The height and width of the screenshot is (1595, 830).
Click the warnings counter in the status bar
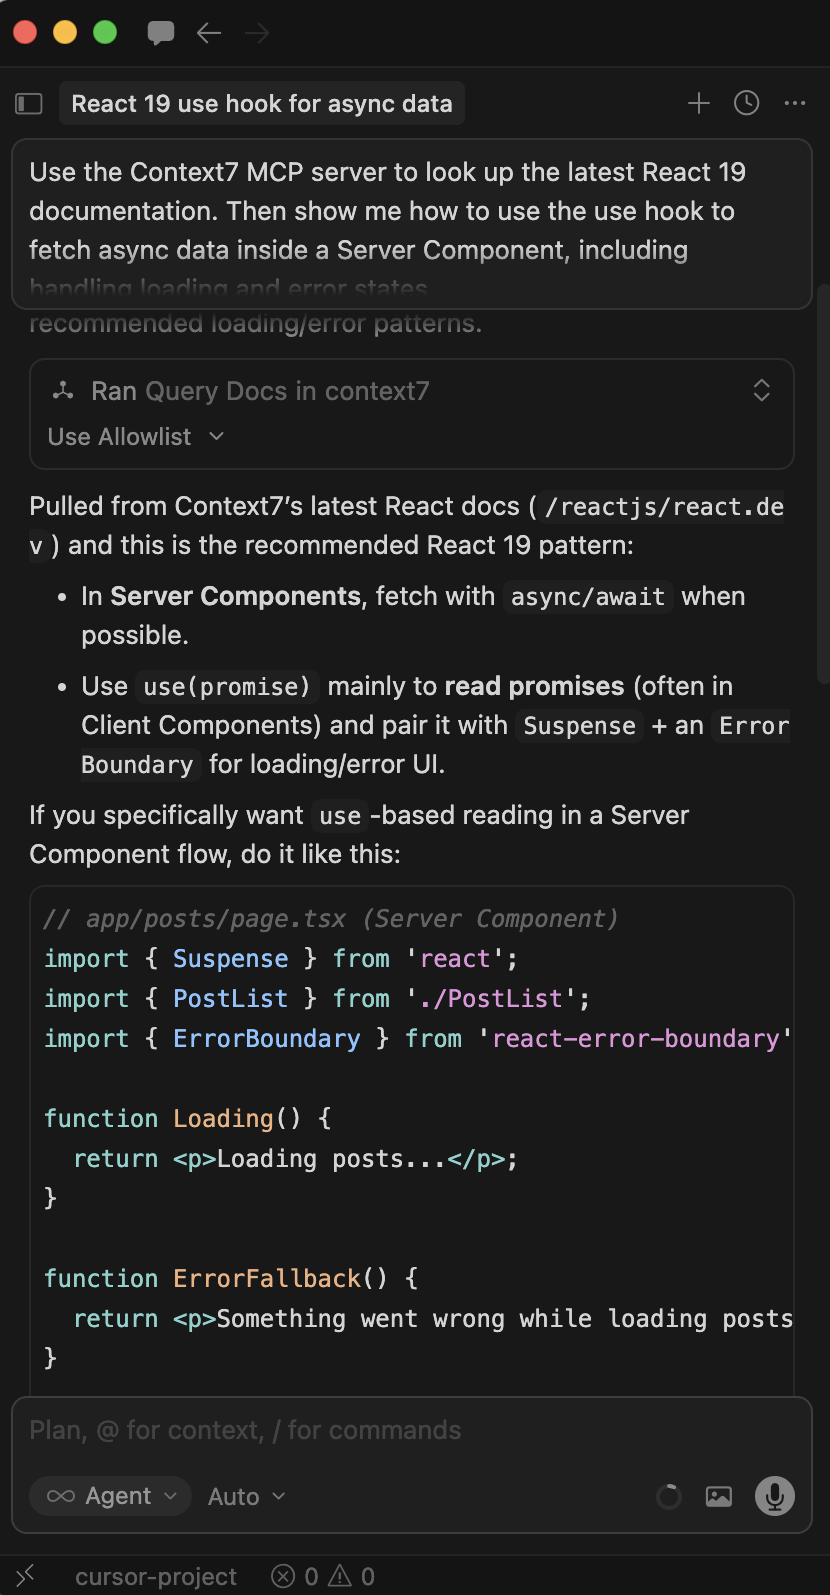pyautogui.click(x=352, y=1575)
